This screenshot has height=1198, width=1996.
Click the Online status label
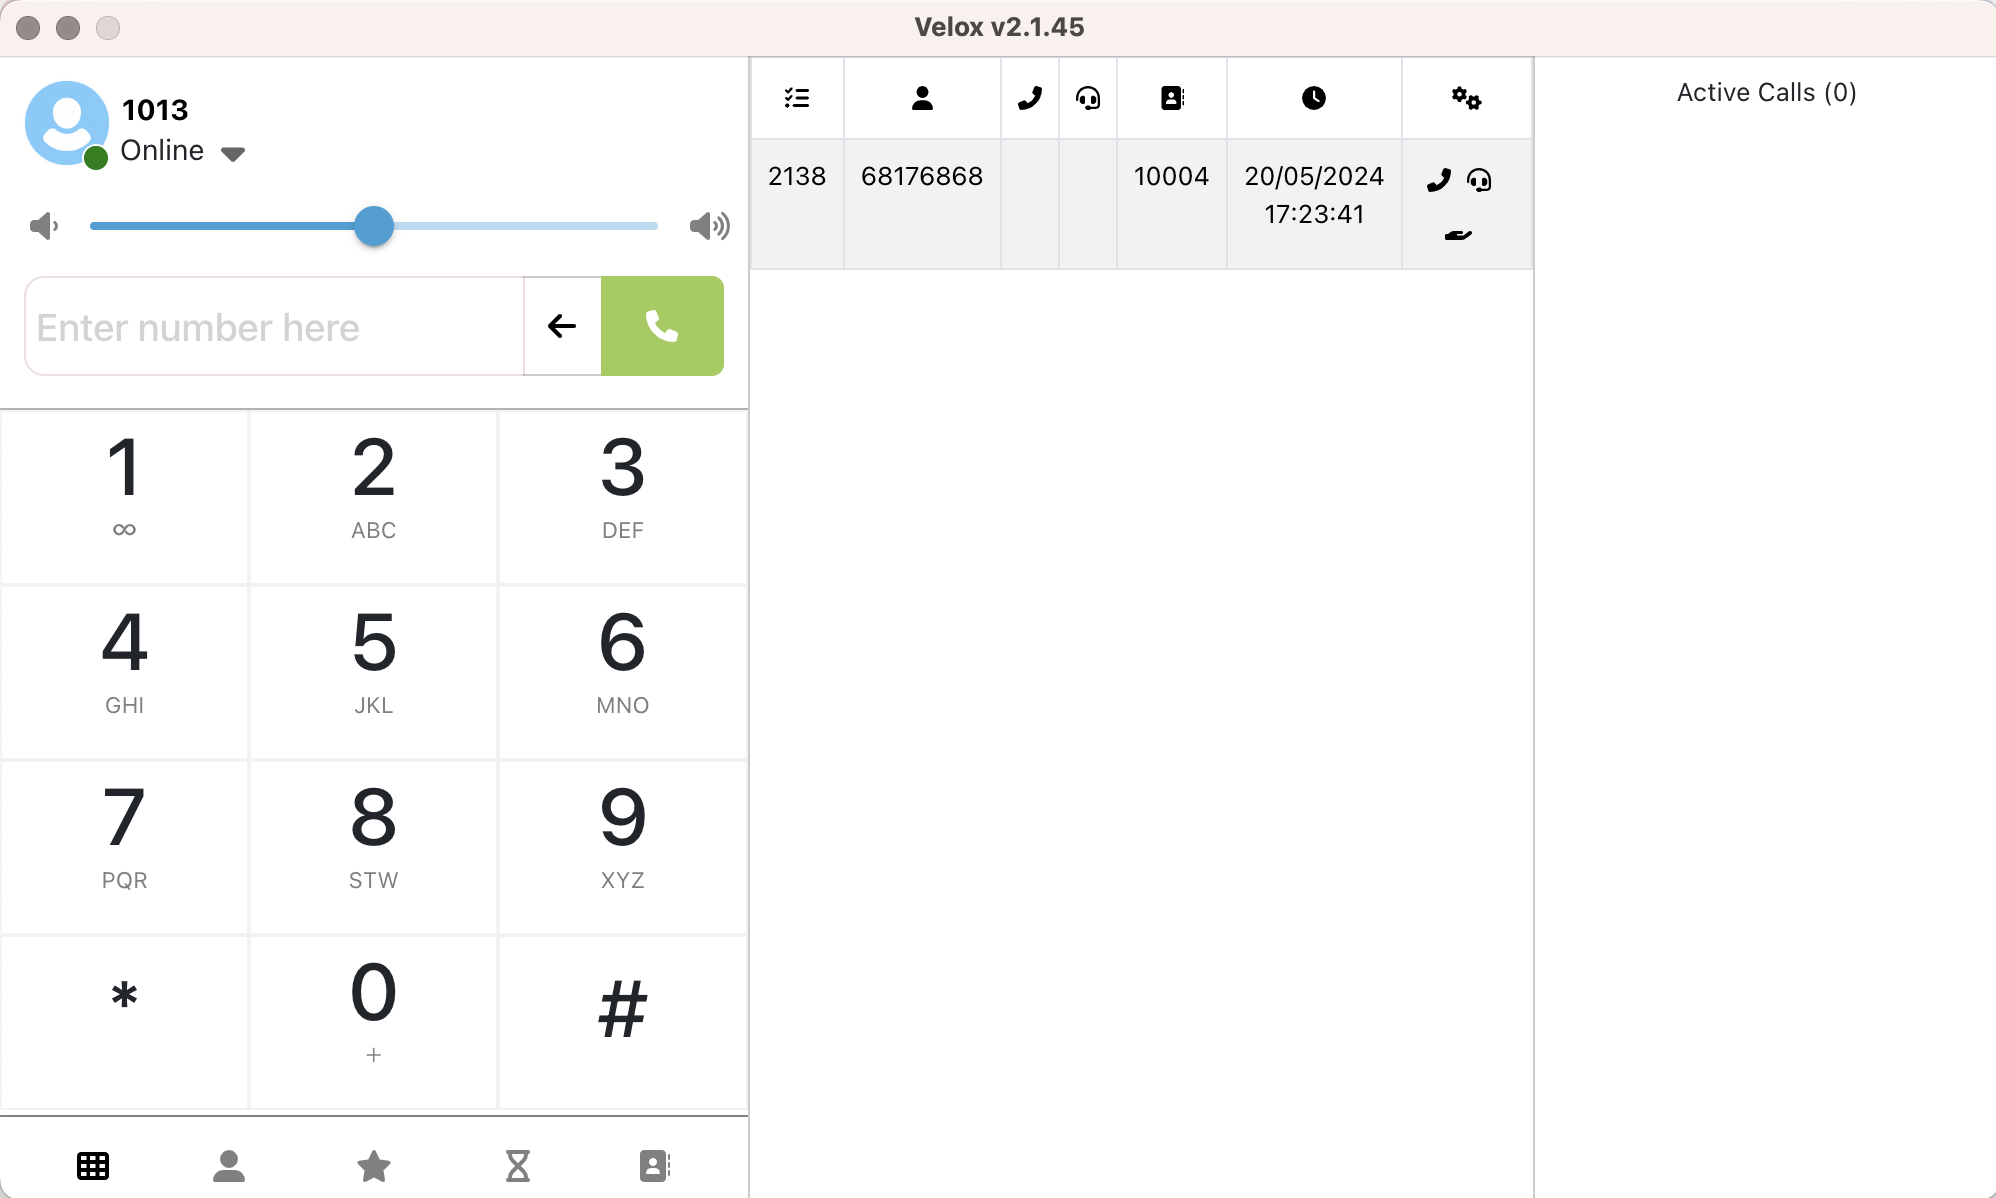coord(162,150)
